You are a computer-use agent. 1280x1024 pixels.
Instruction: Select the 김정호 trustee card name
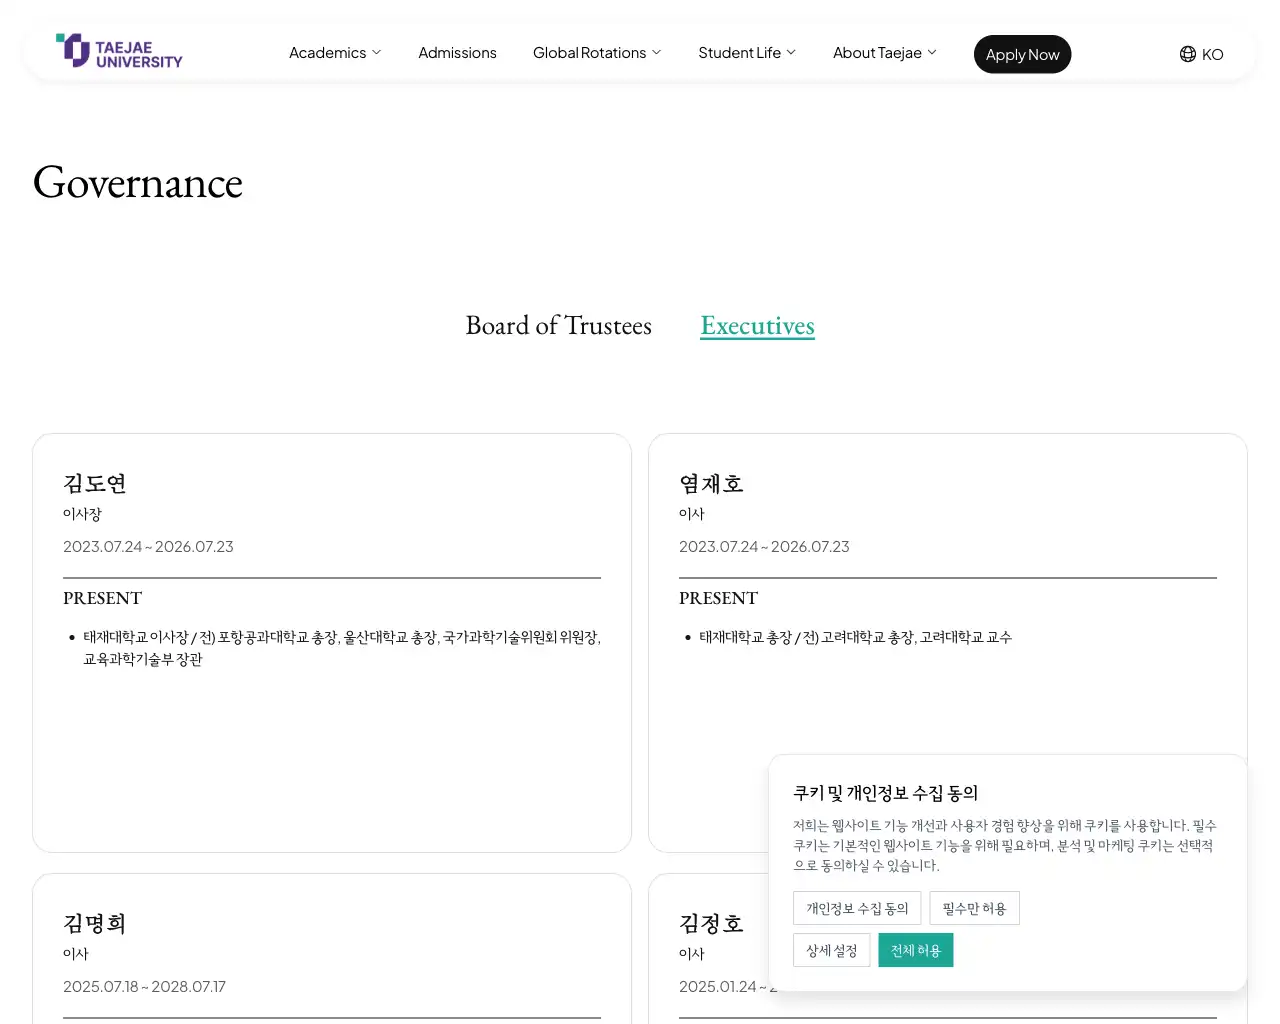click(711, 924)
